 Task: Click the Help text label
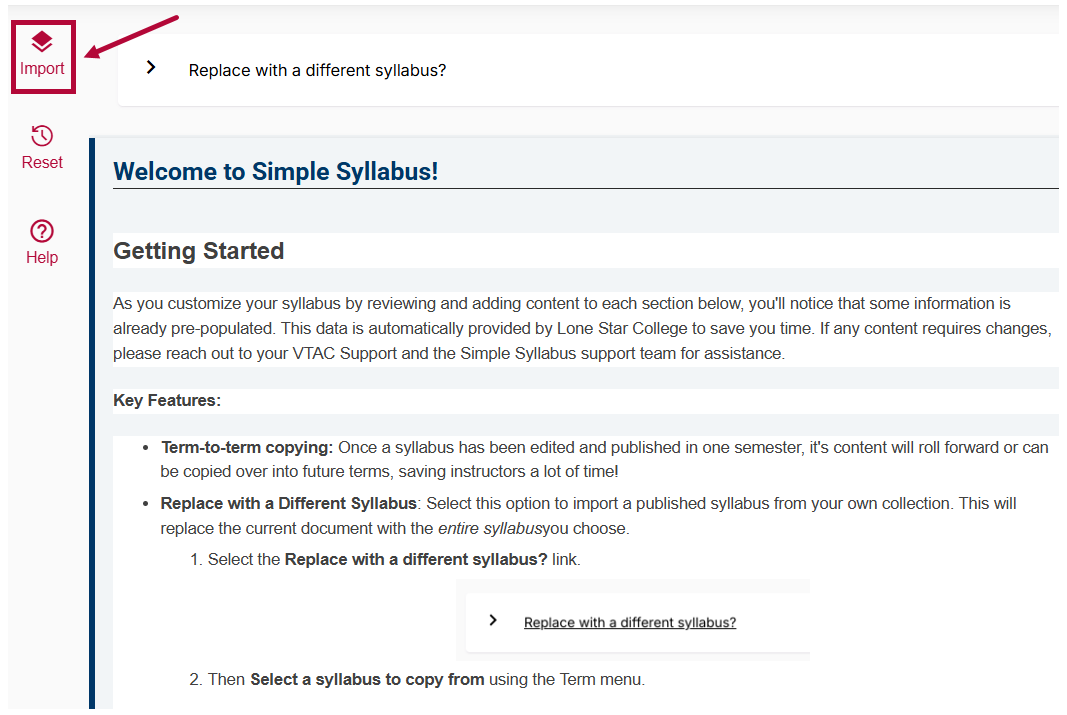point(42,257)
